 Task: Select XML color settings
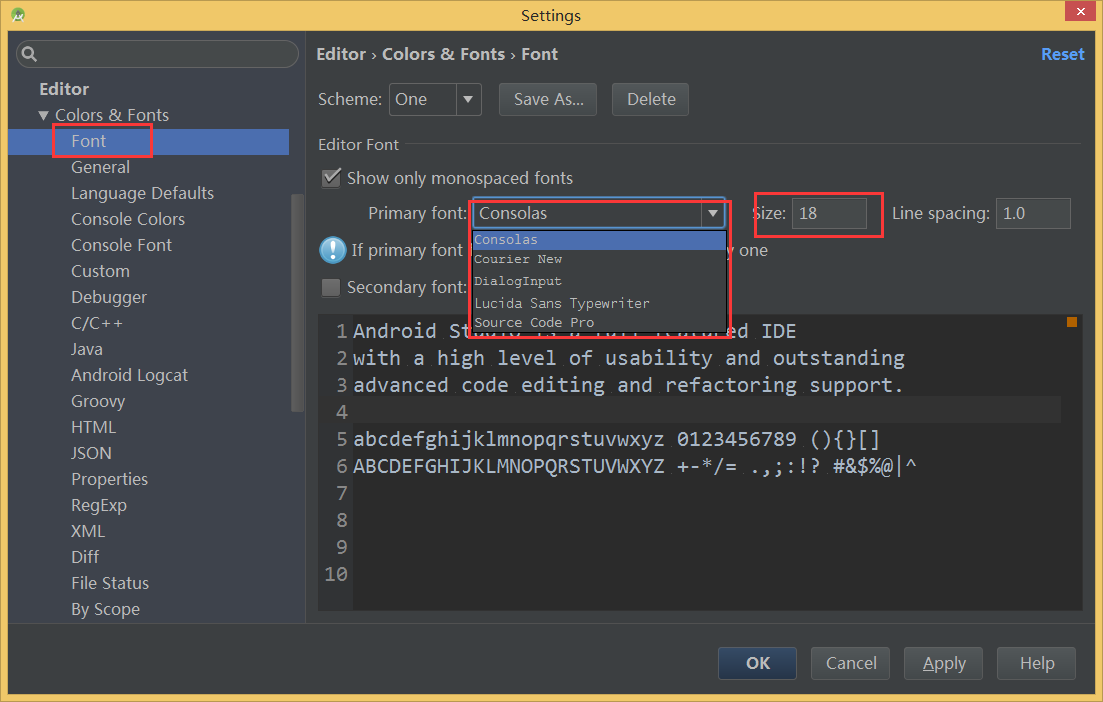click(x=87, y=532)
